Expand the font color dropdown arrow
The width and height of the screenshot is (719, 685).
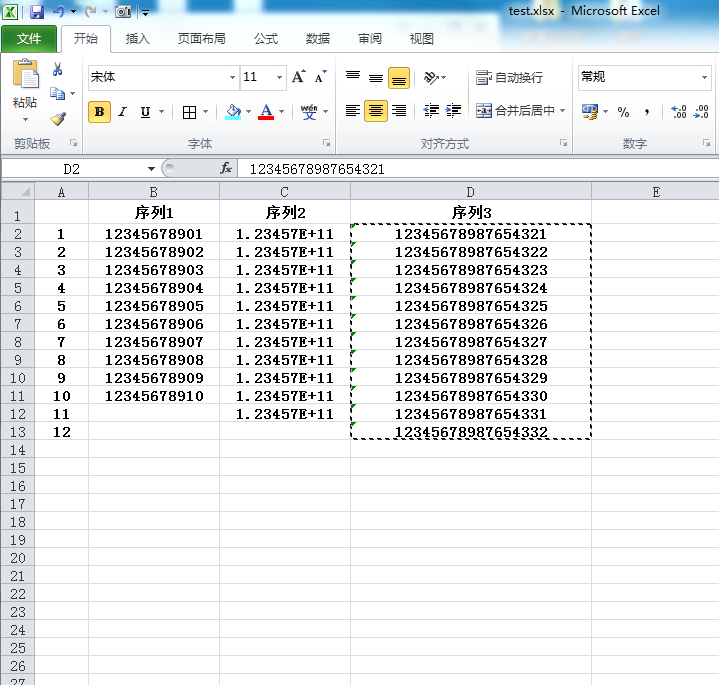click(282, 112)
